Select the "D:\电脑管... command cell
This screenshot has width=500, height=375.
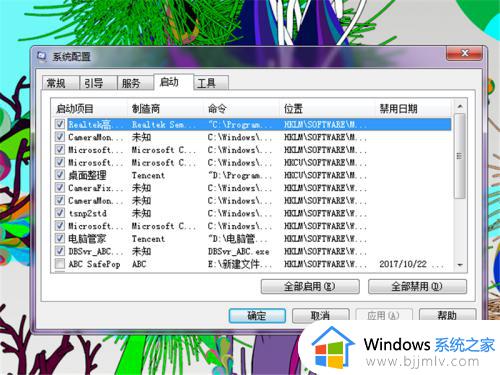coord(237,239)
